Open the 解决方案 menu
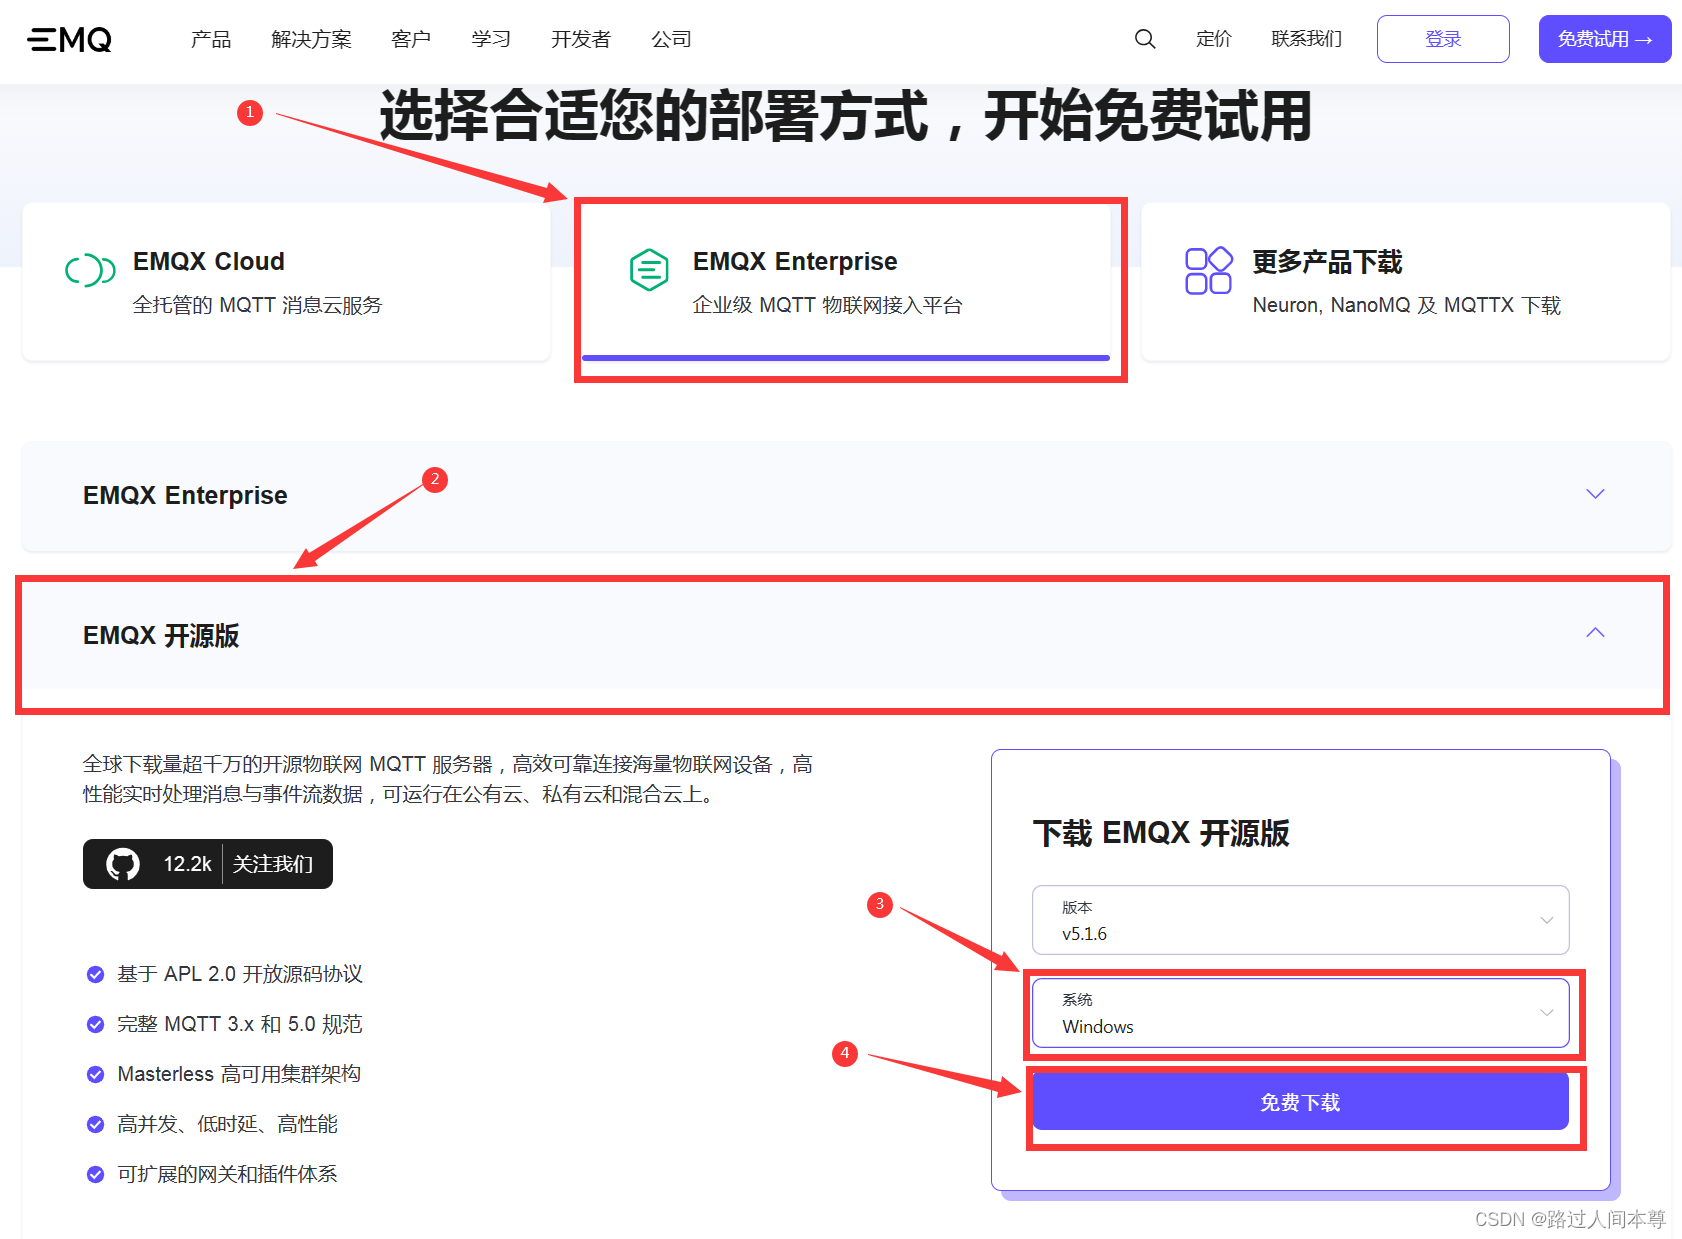The image size is (1682, 1239). point(311,39)
